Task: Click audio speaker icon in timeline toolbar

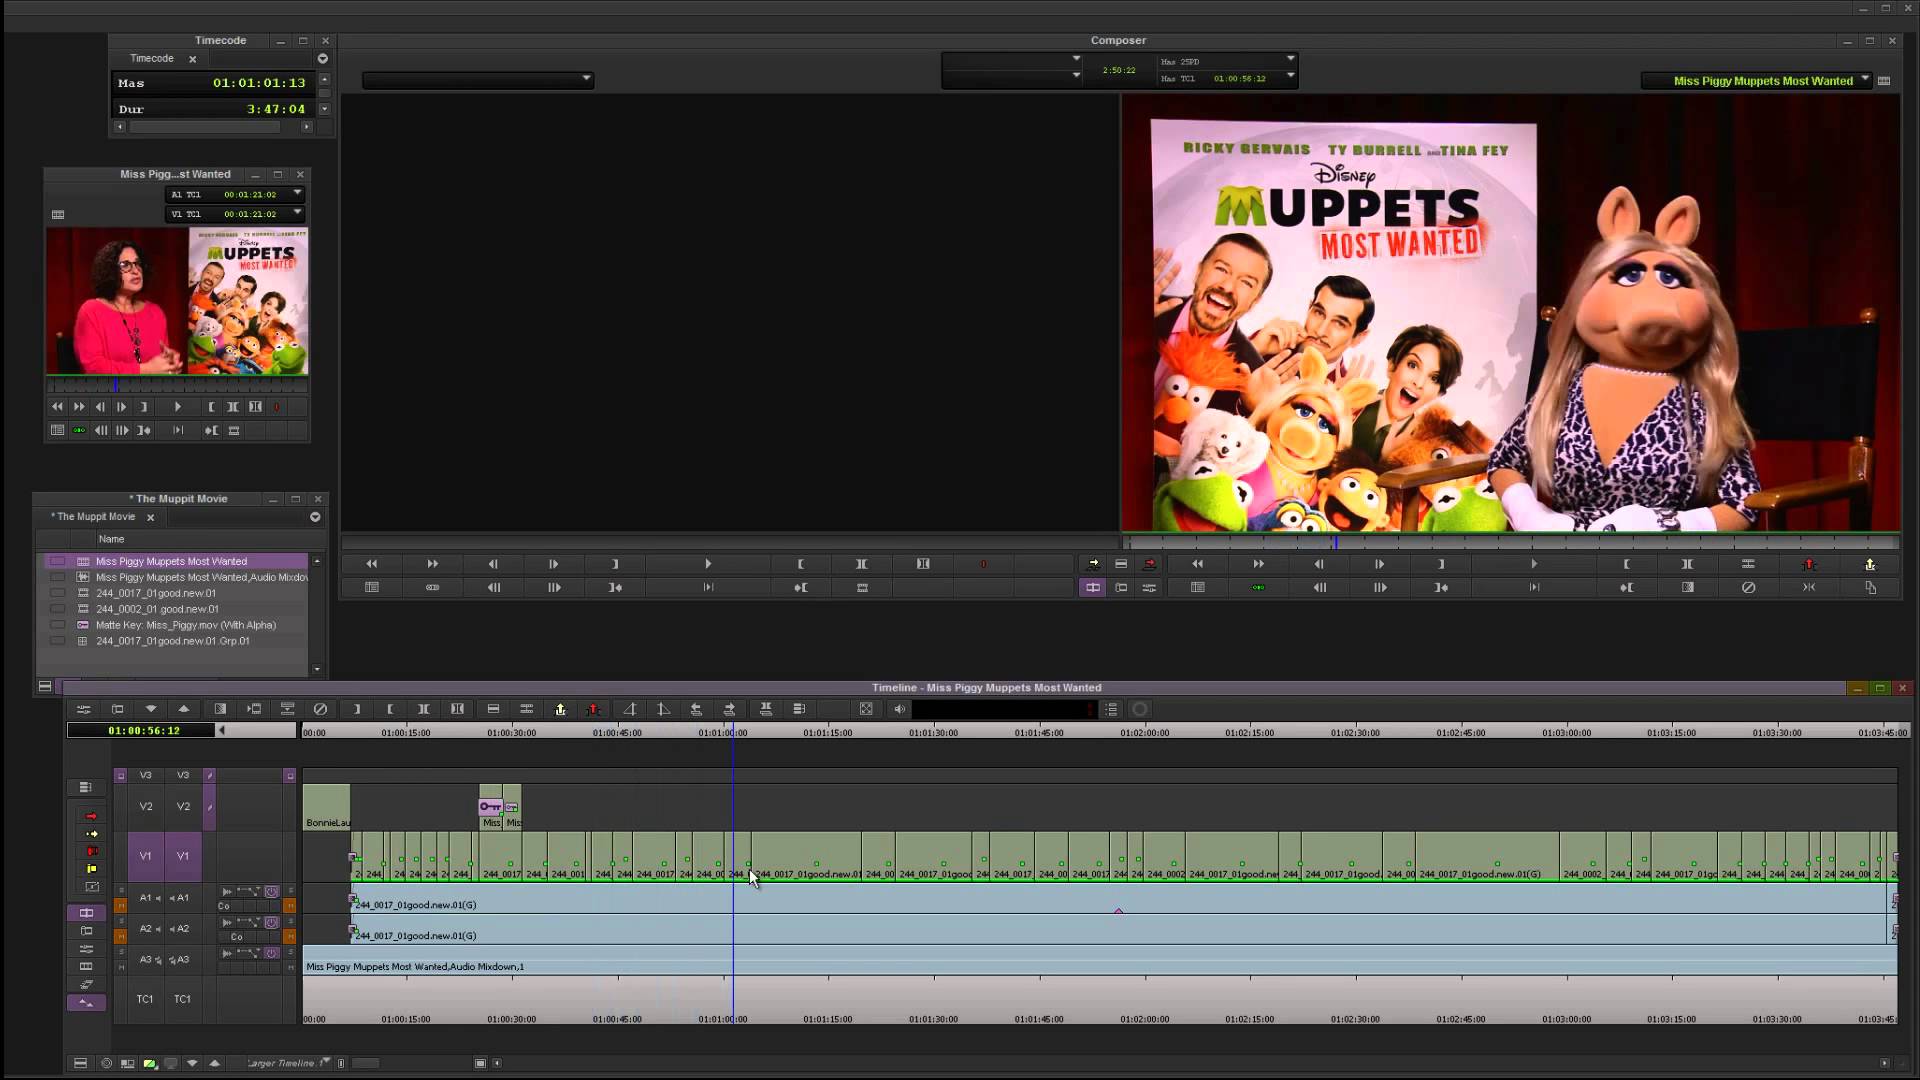Action: (899, 709)
